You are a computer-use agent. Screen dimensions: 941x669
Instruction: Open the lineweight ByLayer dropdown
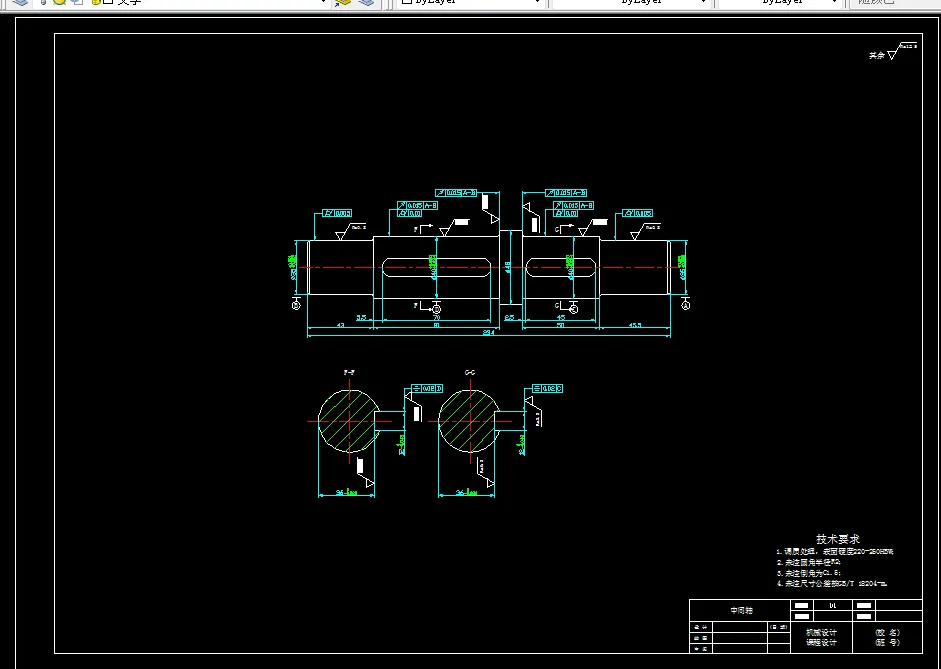[779, 2]
